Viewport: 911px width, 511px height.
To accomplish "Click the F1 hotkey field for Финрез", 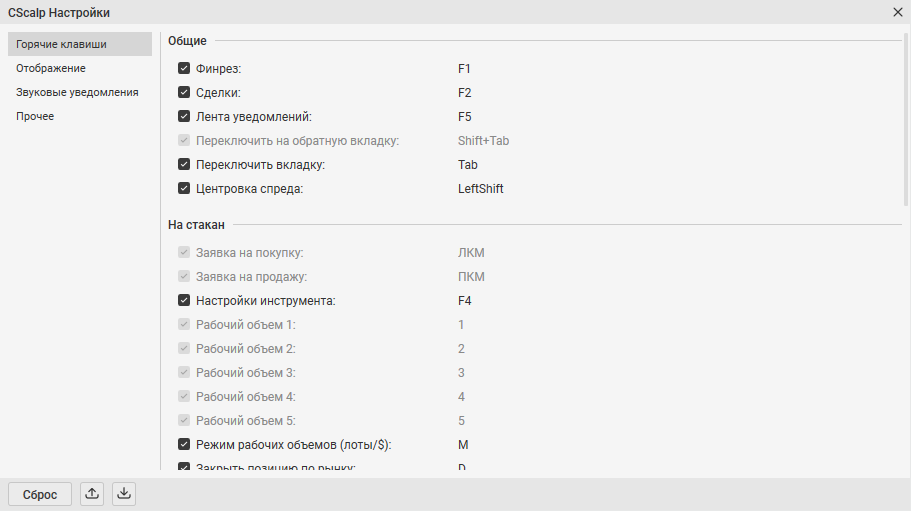I will (x=464, y=69).
